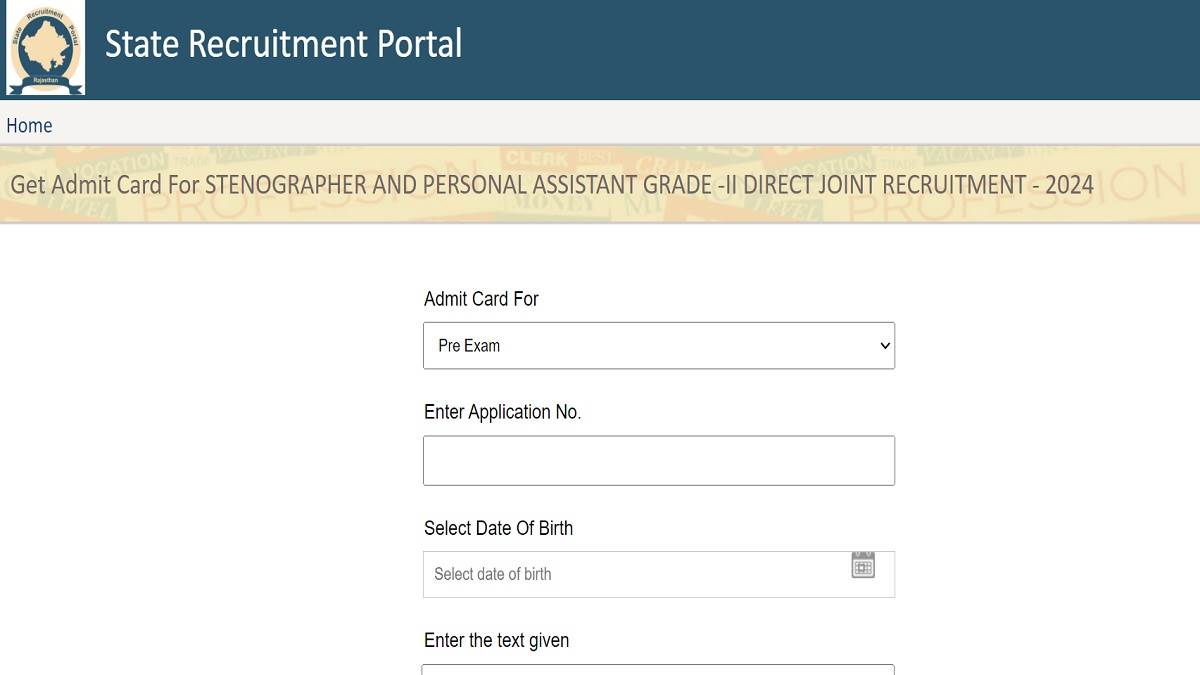Focus the captcha text box at bottom

coord(659,669)
